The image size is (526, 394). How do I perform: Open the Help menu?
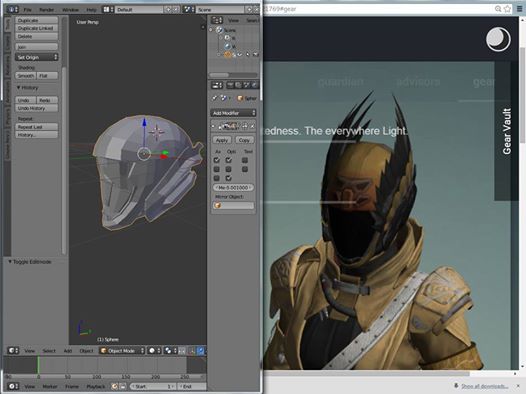click(x=91, y=10)
